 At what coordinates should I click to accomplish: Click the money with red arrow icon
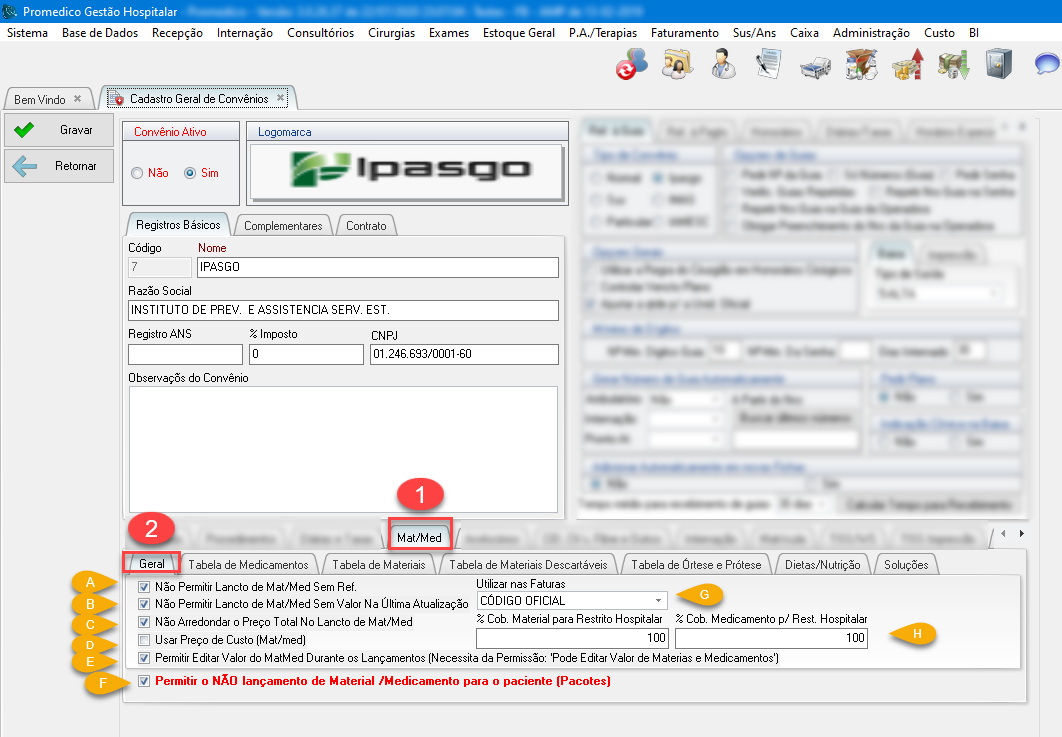tap(906, 65)
